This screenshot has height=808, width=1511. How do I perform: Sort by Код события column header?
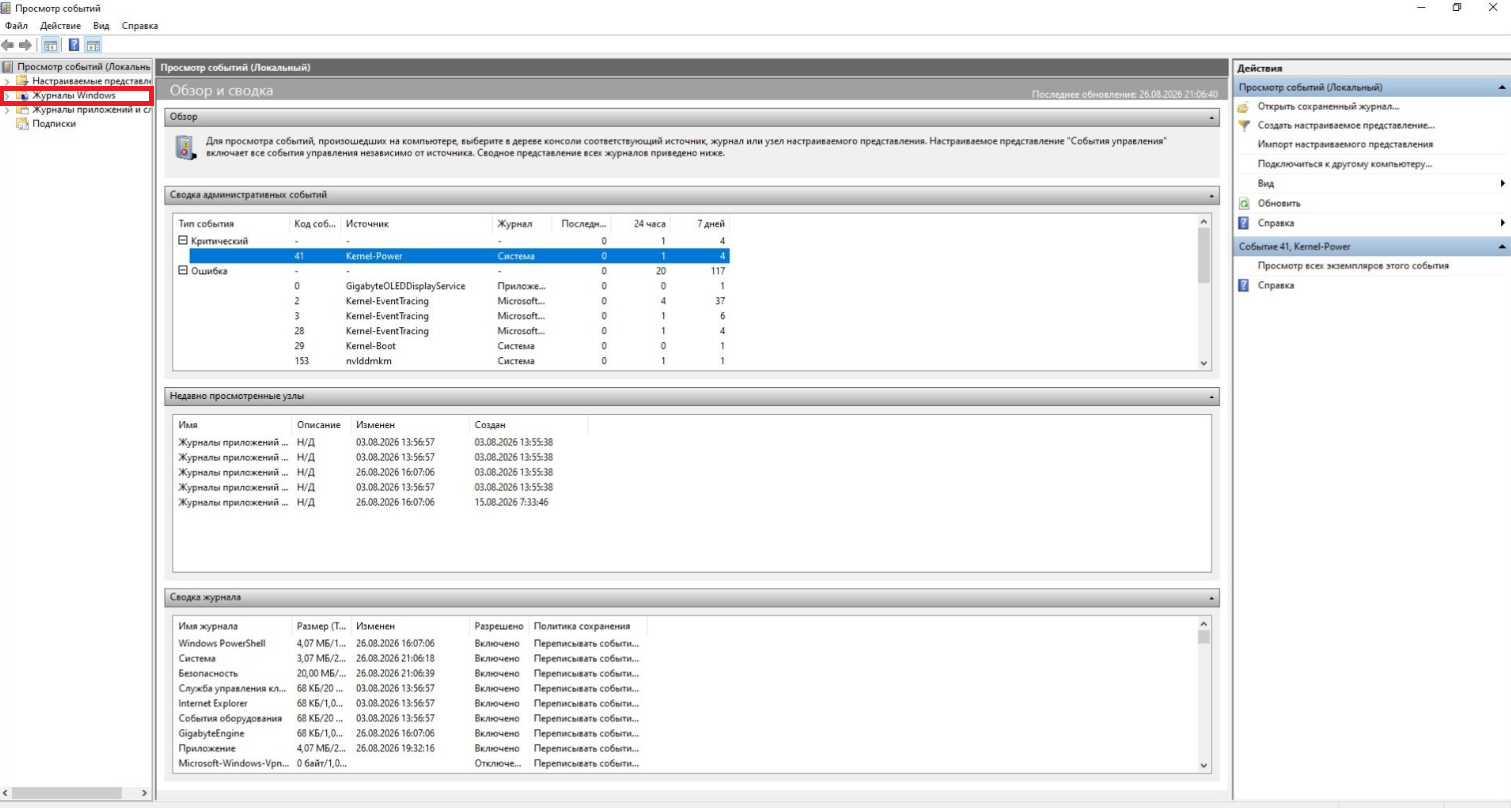(314, 224)
